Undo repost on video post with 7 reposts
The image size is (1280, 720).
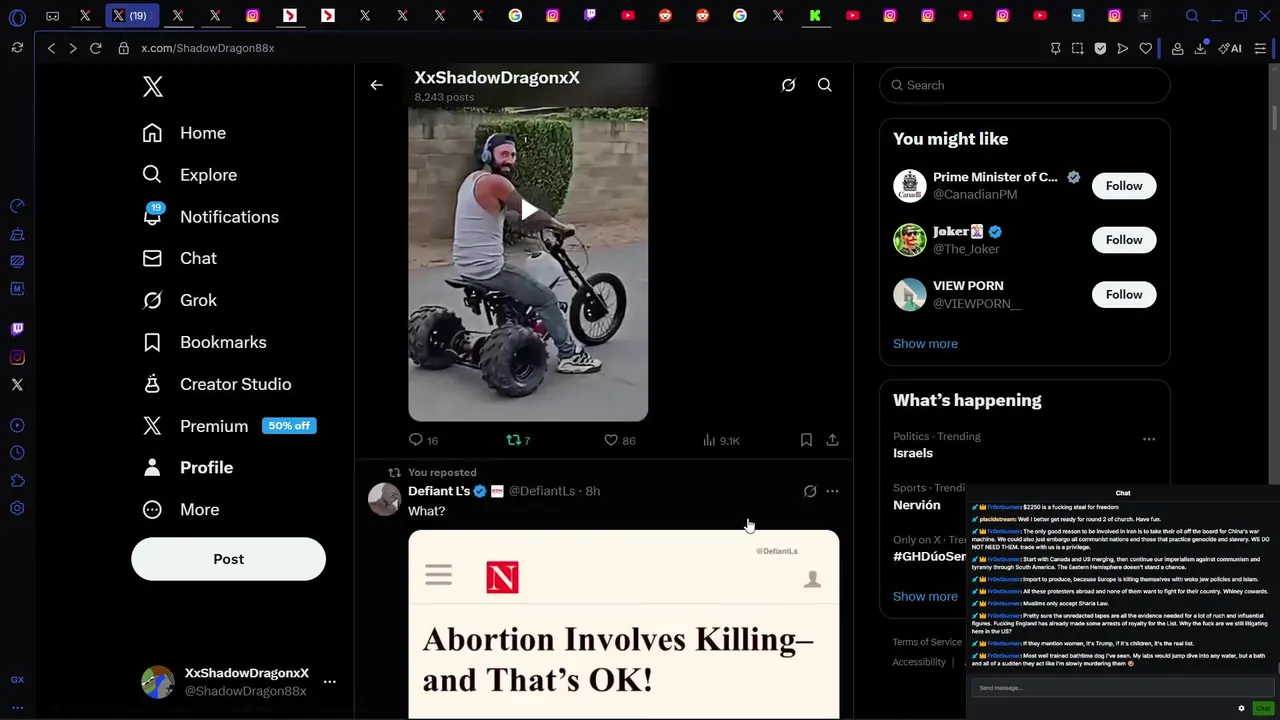[x=518, y=440]
